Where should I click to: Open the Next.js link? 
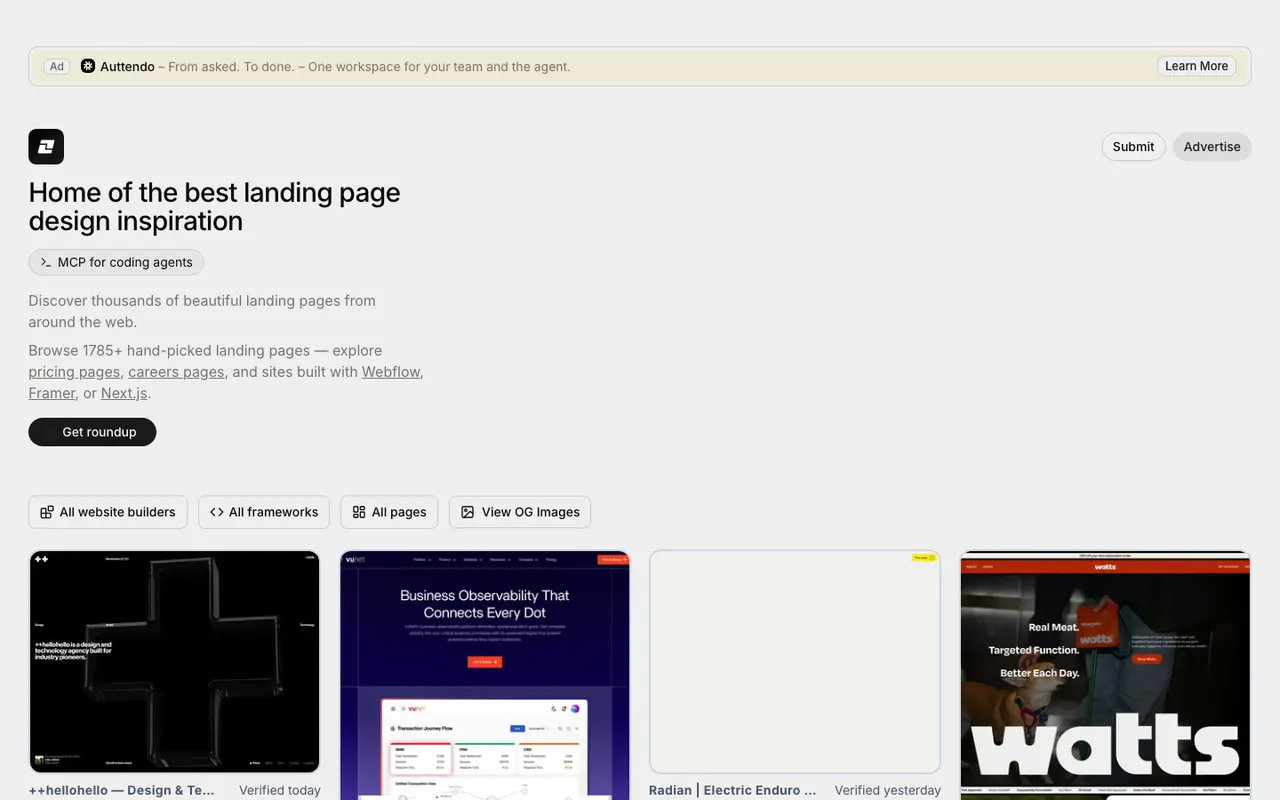point(124,393)
